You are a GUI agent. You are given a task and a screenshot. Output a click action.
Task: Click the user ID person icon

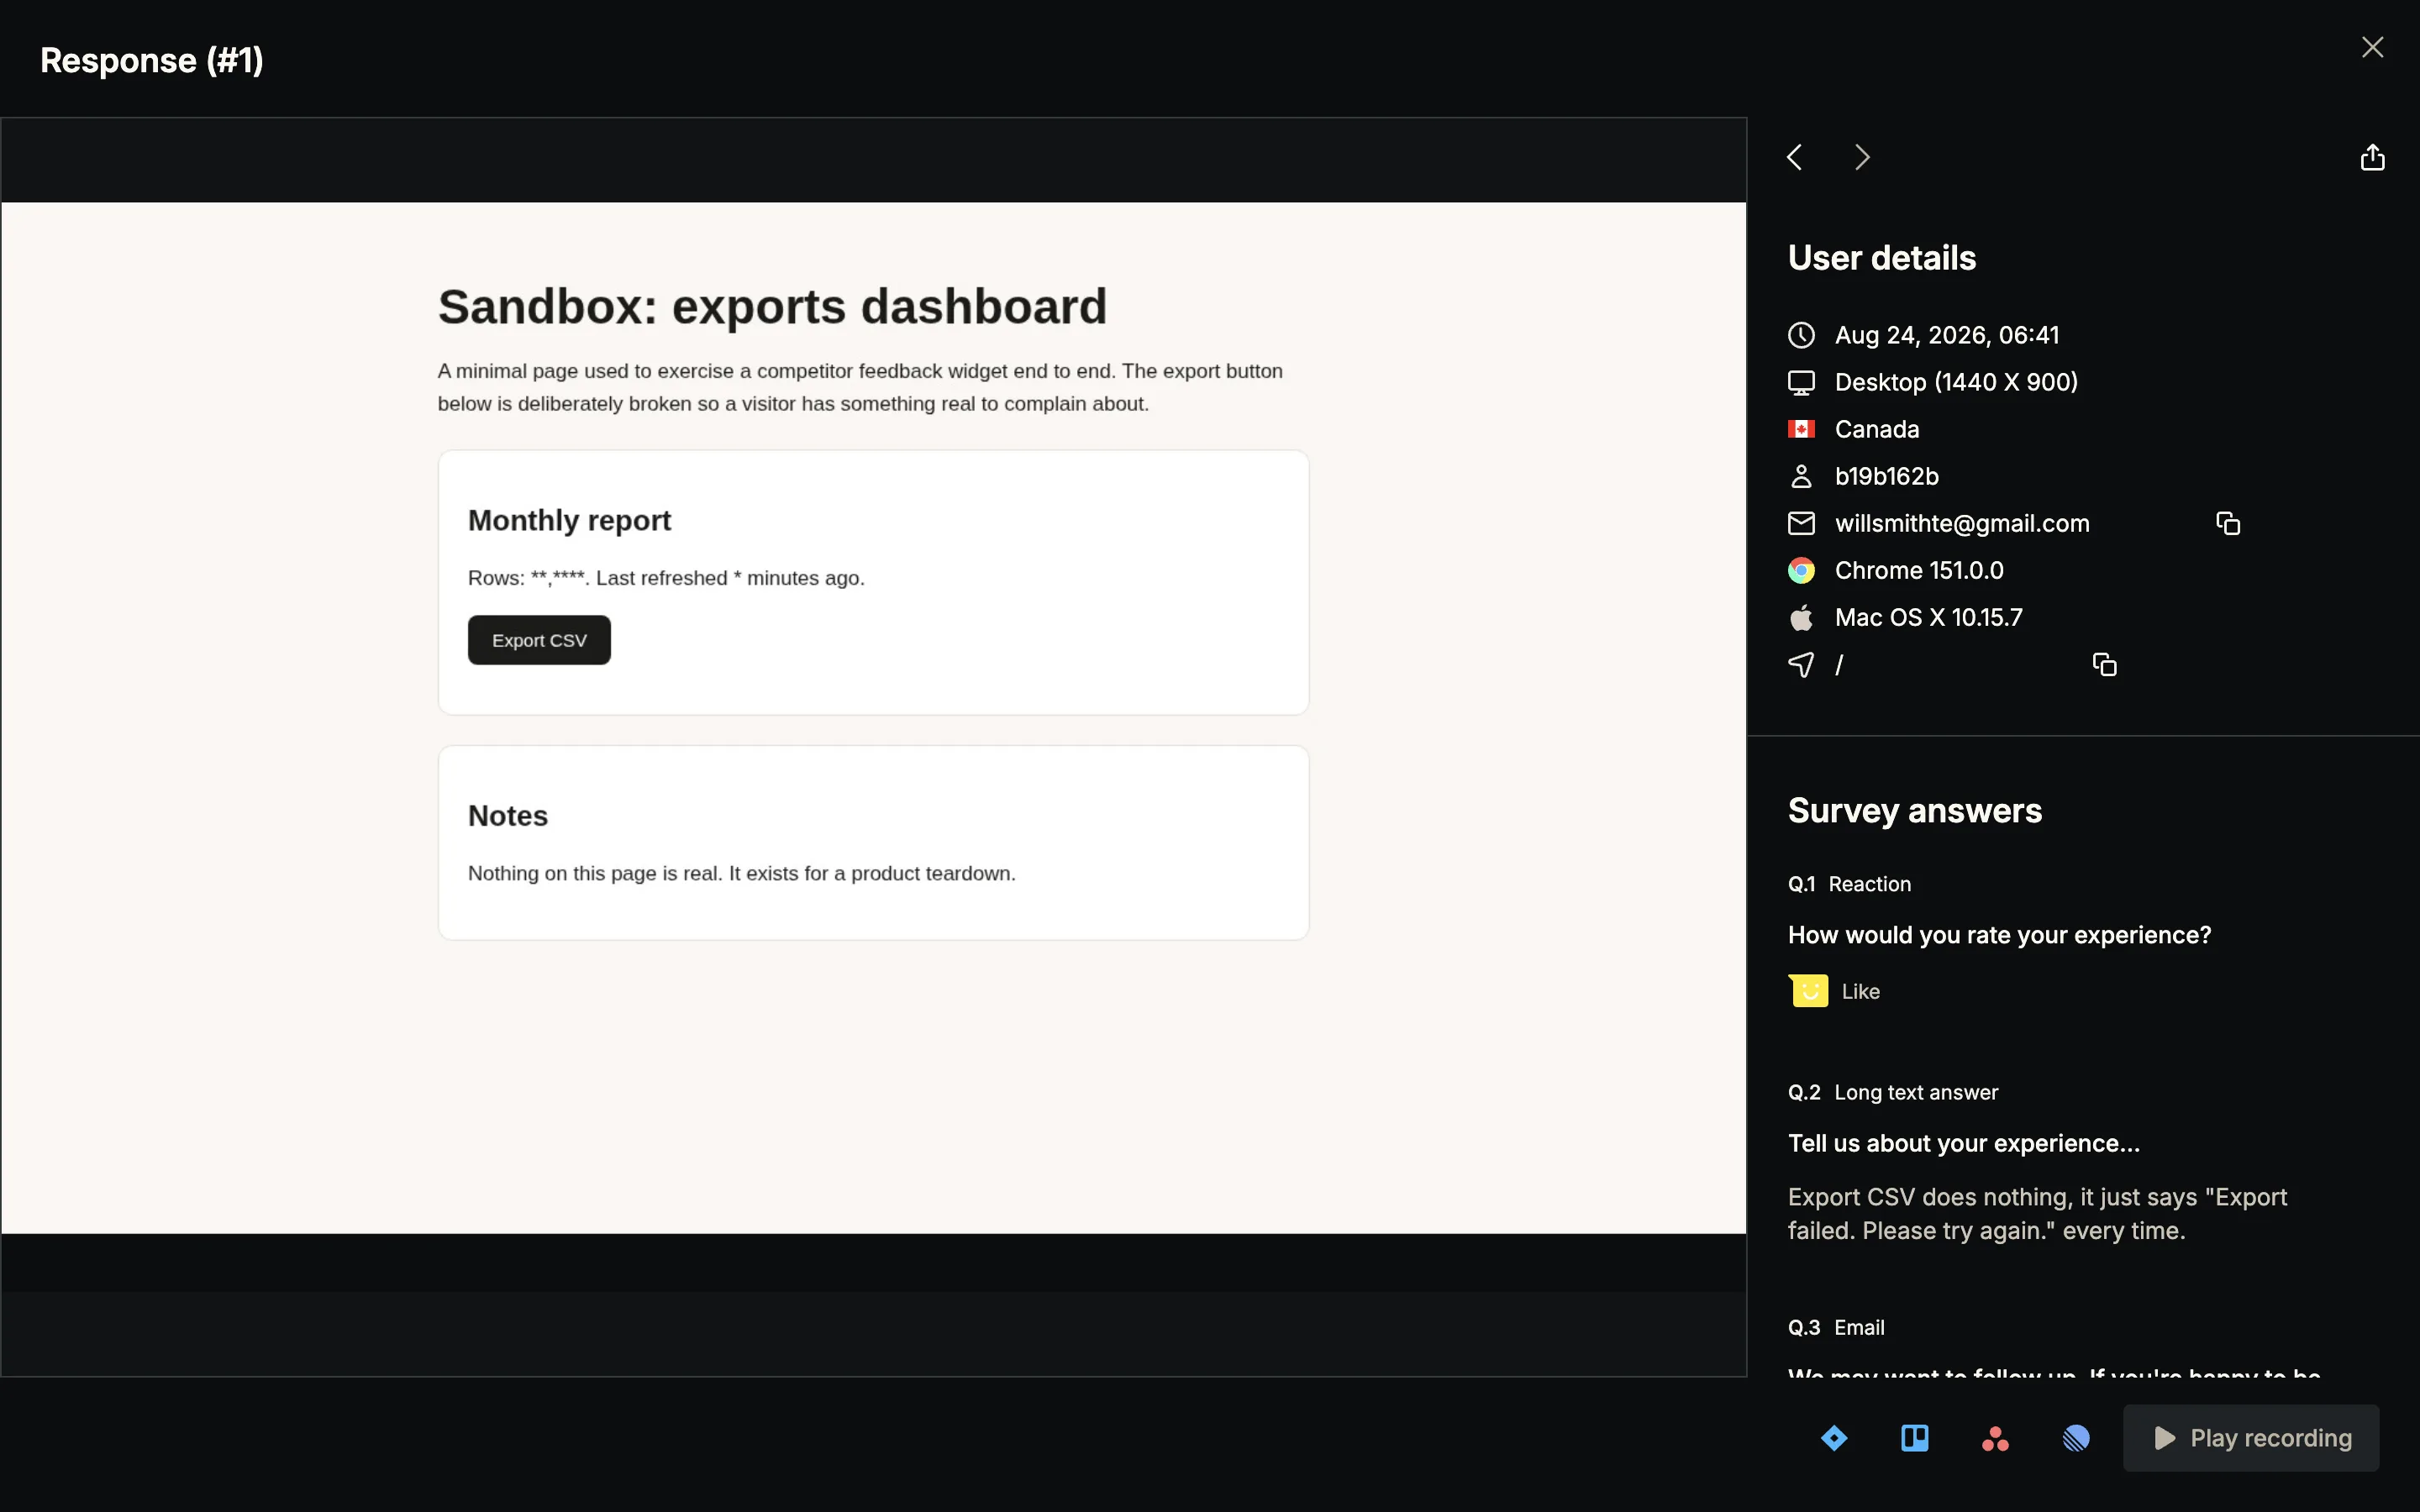pyautogui.click(x=1801, y=476)
